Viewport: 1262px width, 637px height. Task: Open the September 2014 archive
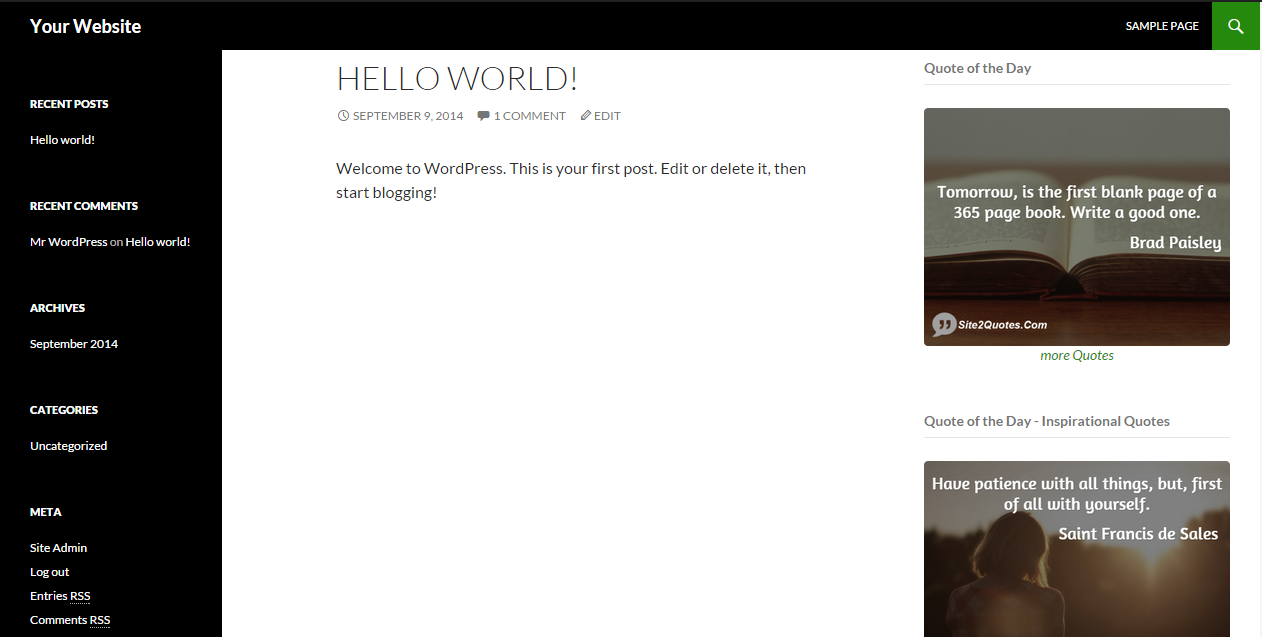tap(74, 344)
